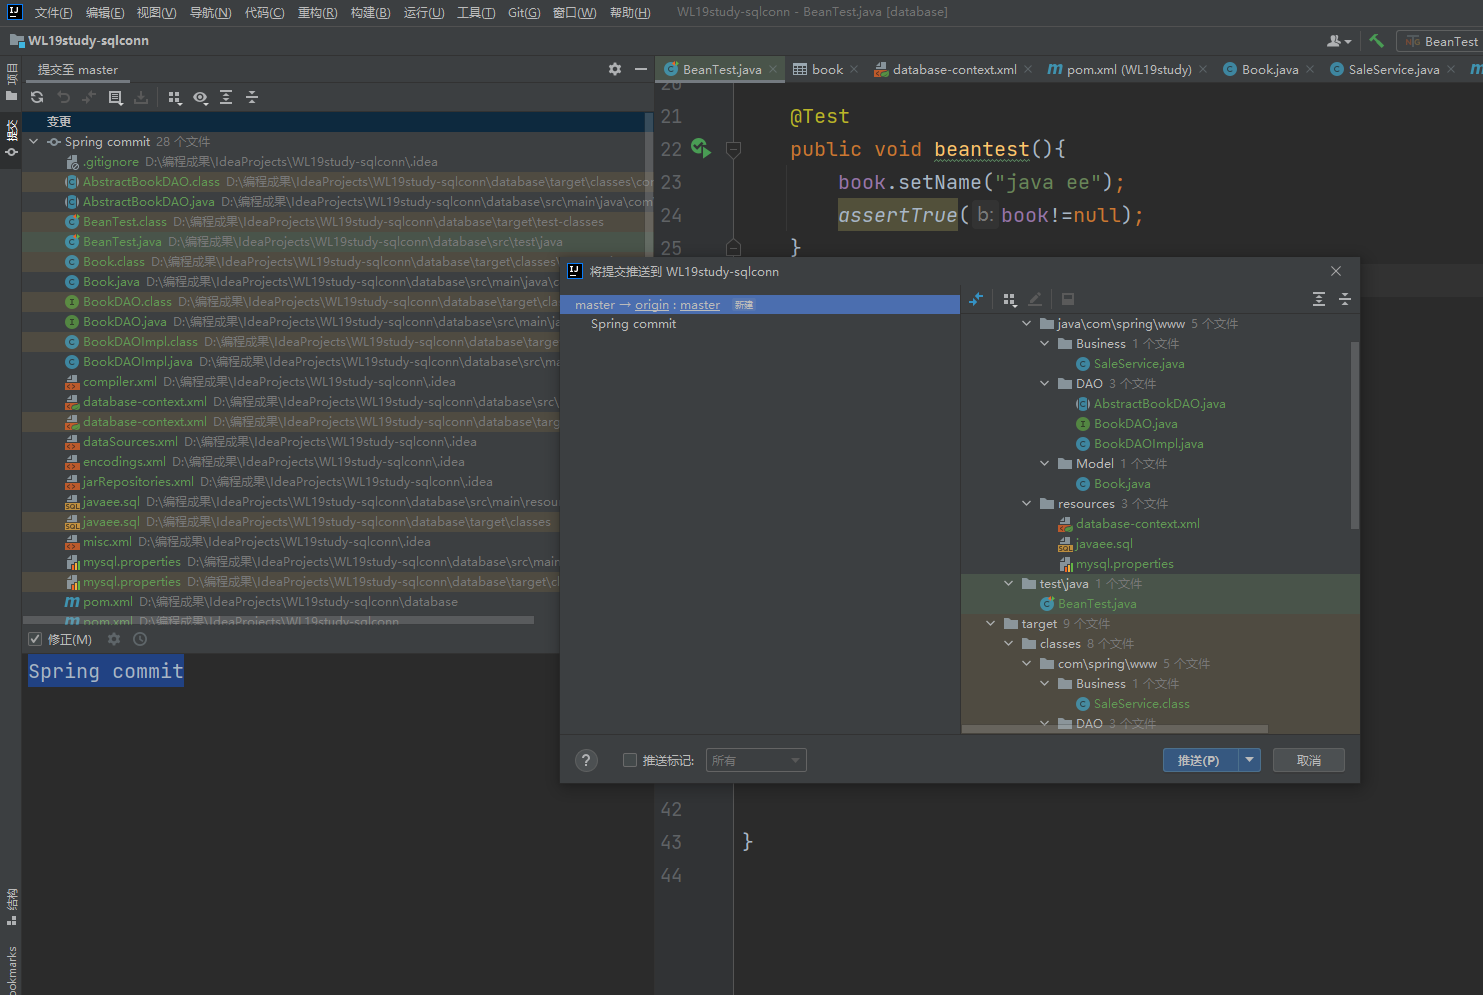1483x995 pixels.
Task: Open the push tags combo box
Action: click(756, 760)
